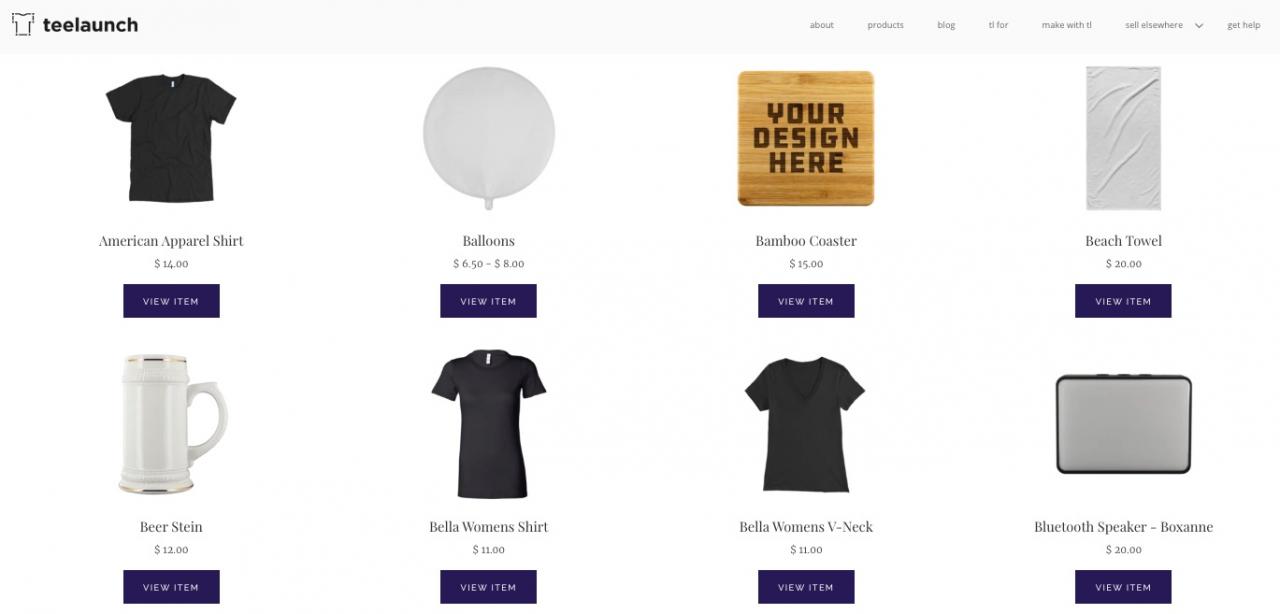Click the teelaunch logo icon
Viewport: 1280px width, 614px height.
click(x=23, y=25)
